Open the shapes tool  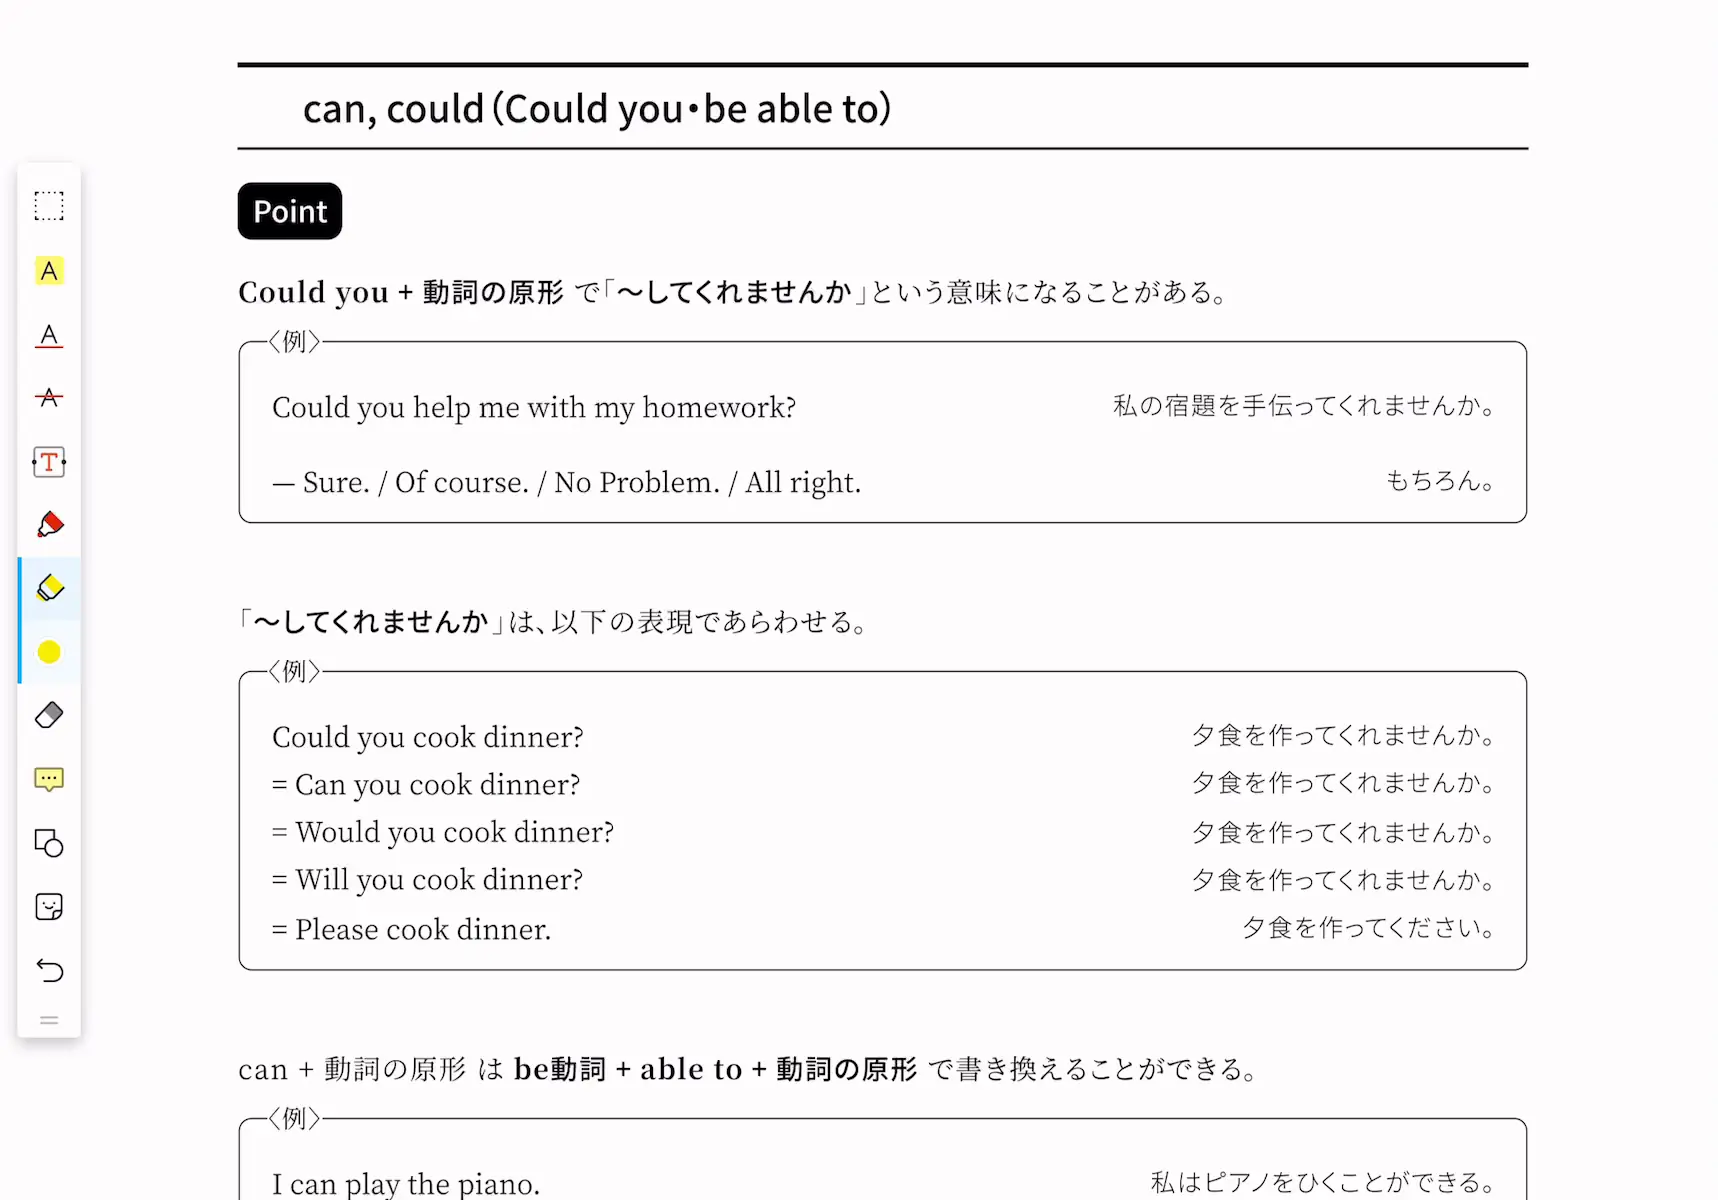point(49,843)
